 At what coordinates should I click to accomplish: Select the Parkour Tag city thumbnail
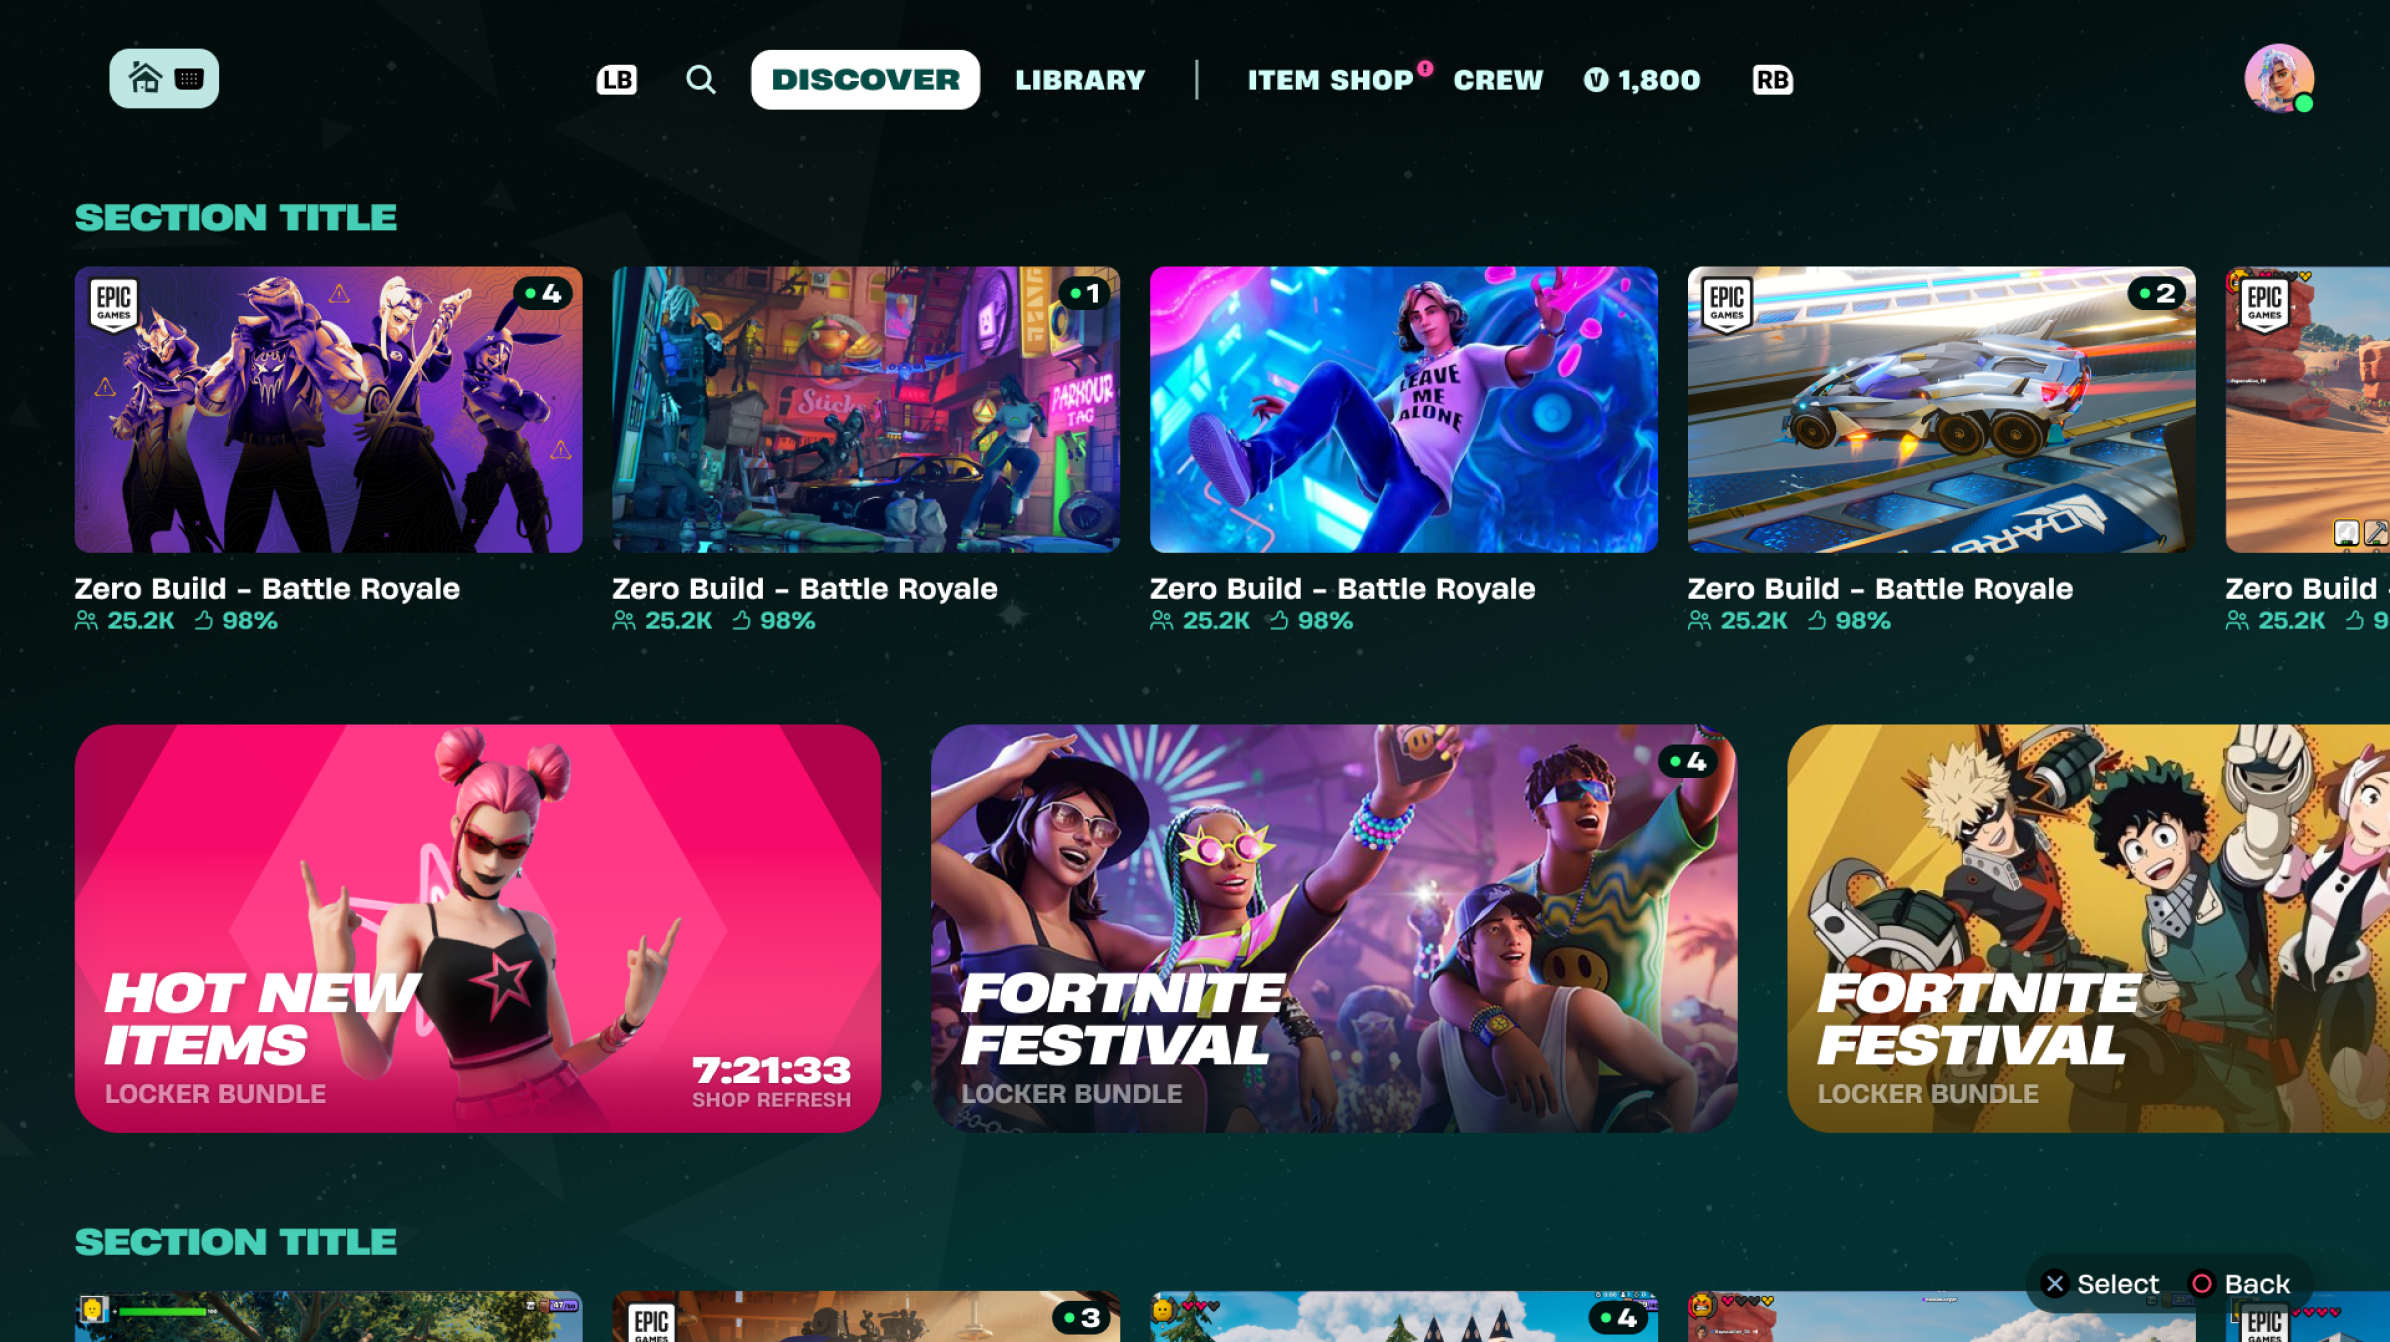pos(865,410)
